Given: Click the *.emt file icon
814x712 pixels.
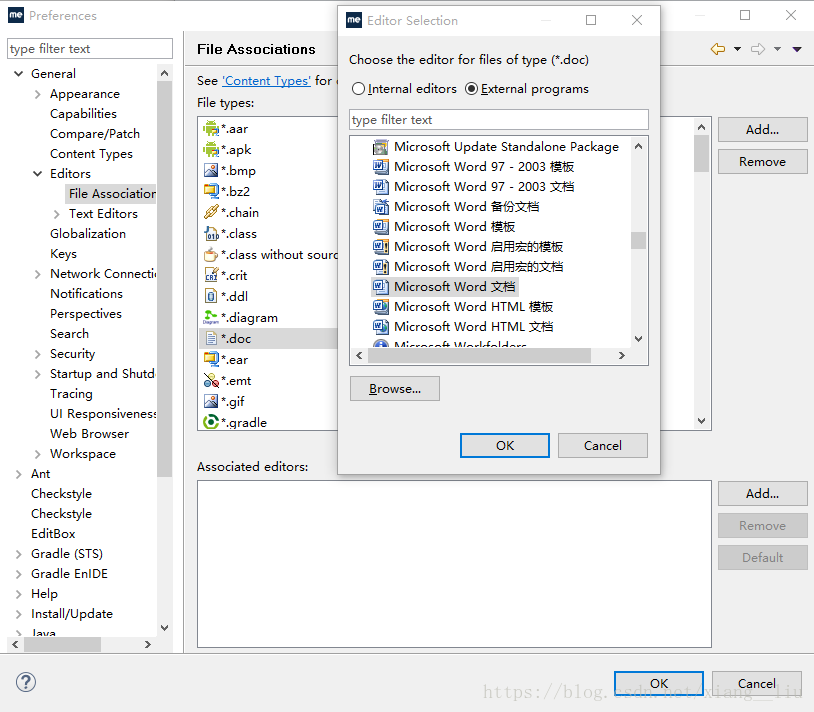Looking at the screenshot, I should [x=211, y=380].
